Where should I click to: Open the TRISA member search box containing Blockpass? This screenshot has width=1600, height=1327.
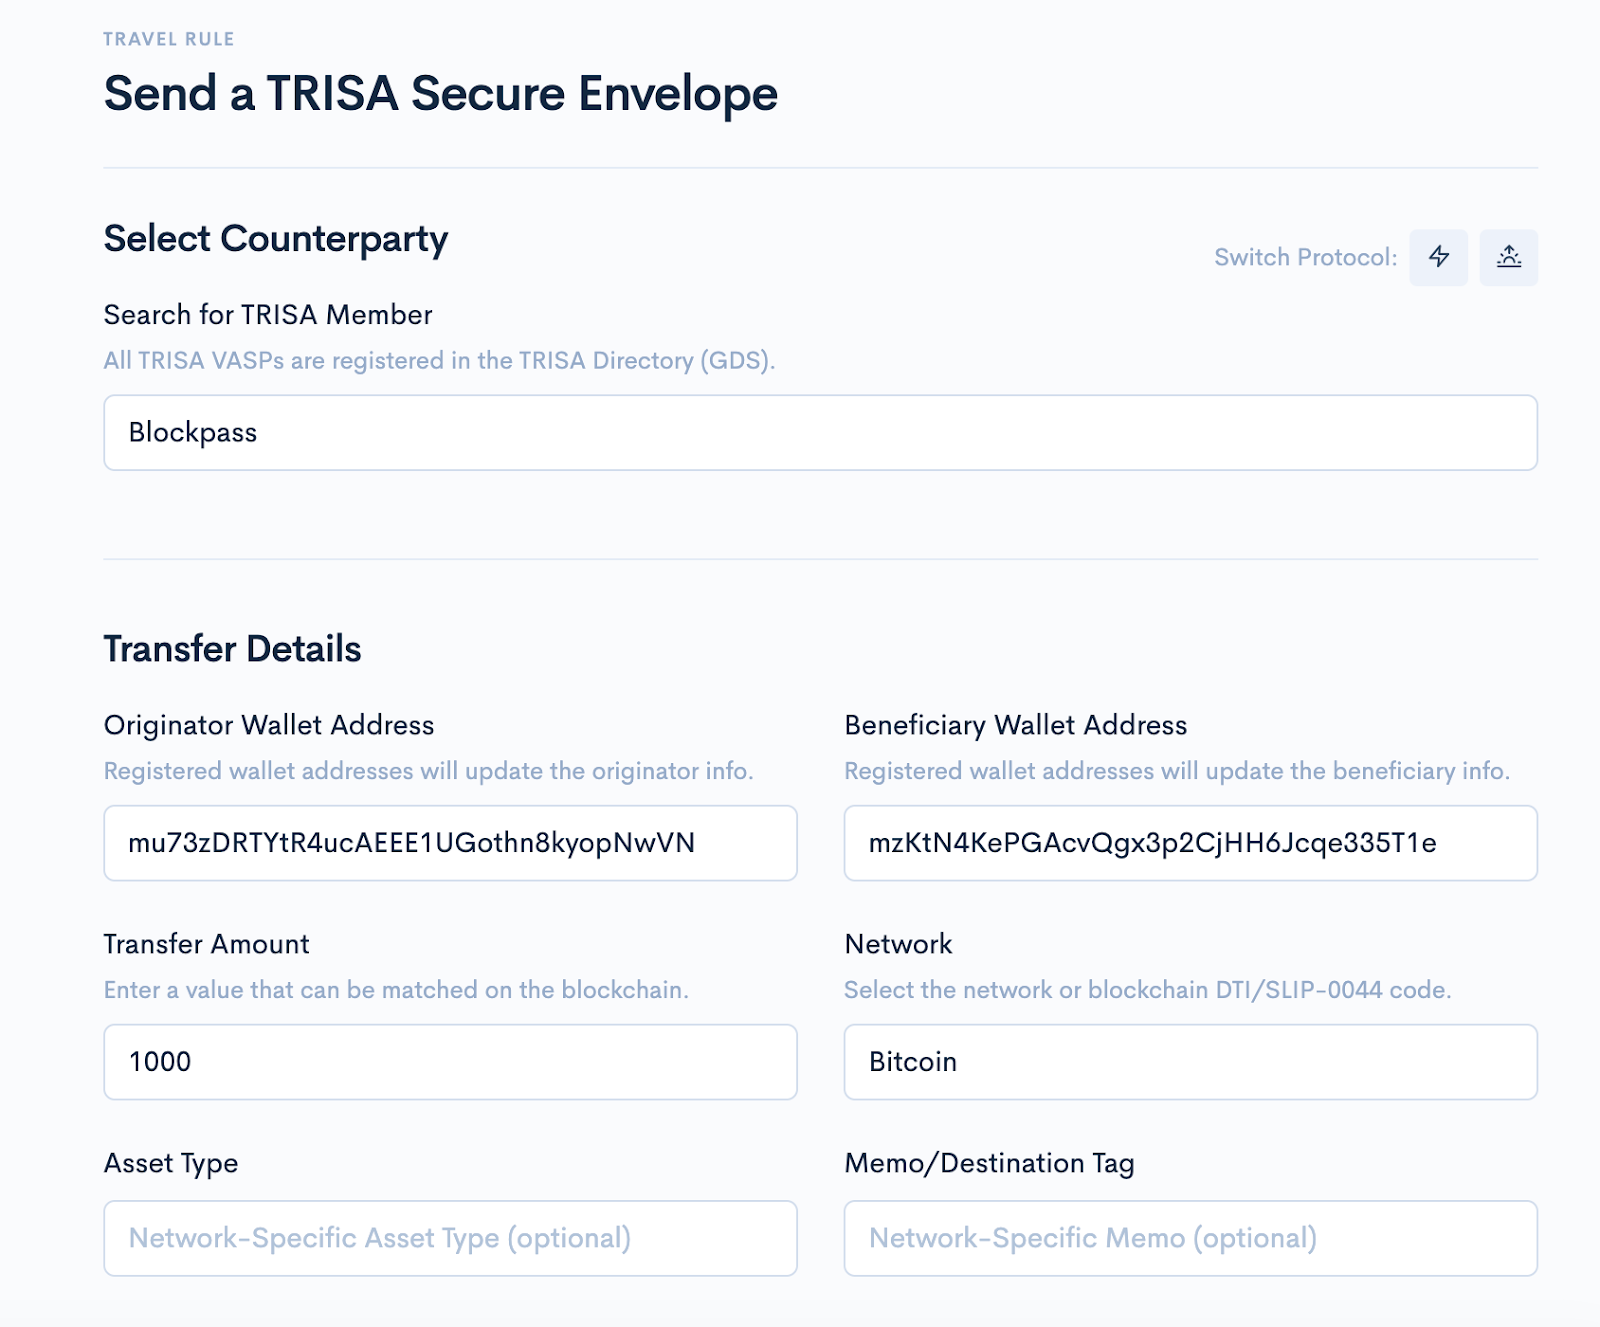tap(820, 433)
